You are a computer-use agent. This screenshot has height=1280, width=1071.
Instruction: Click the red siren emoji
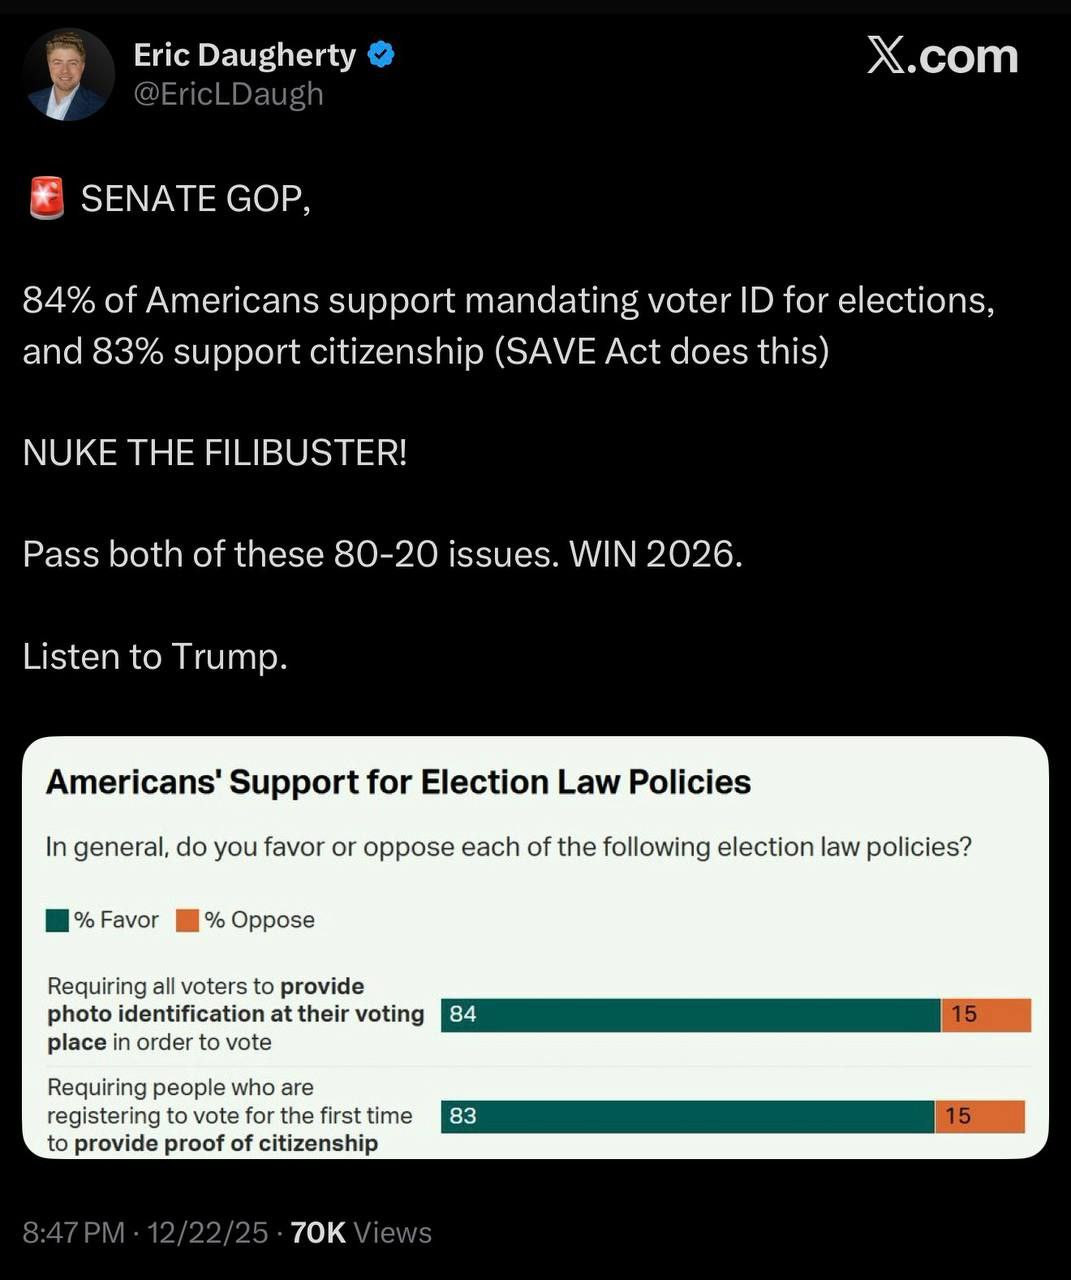tap(46, 198)
